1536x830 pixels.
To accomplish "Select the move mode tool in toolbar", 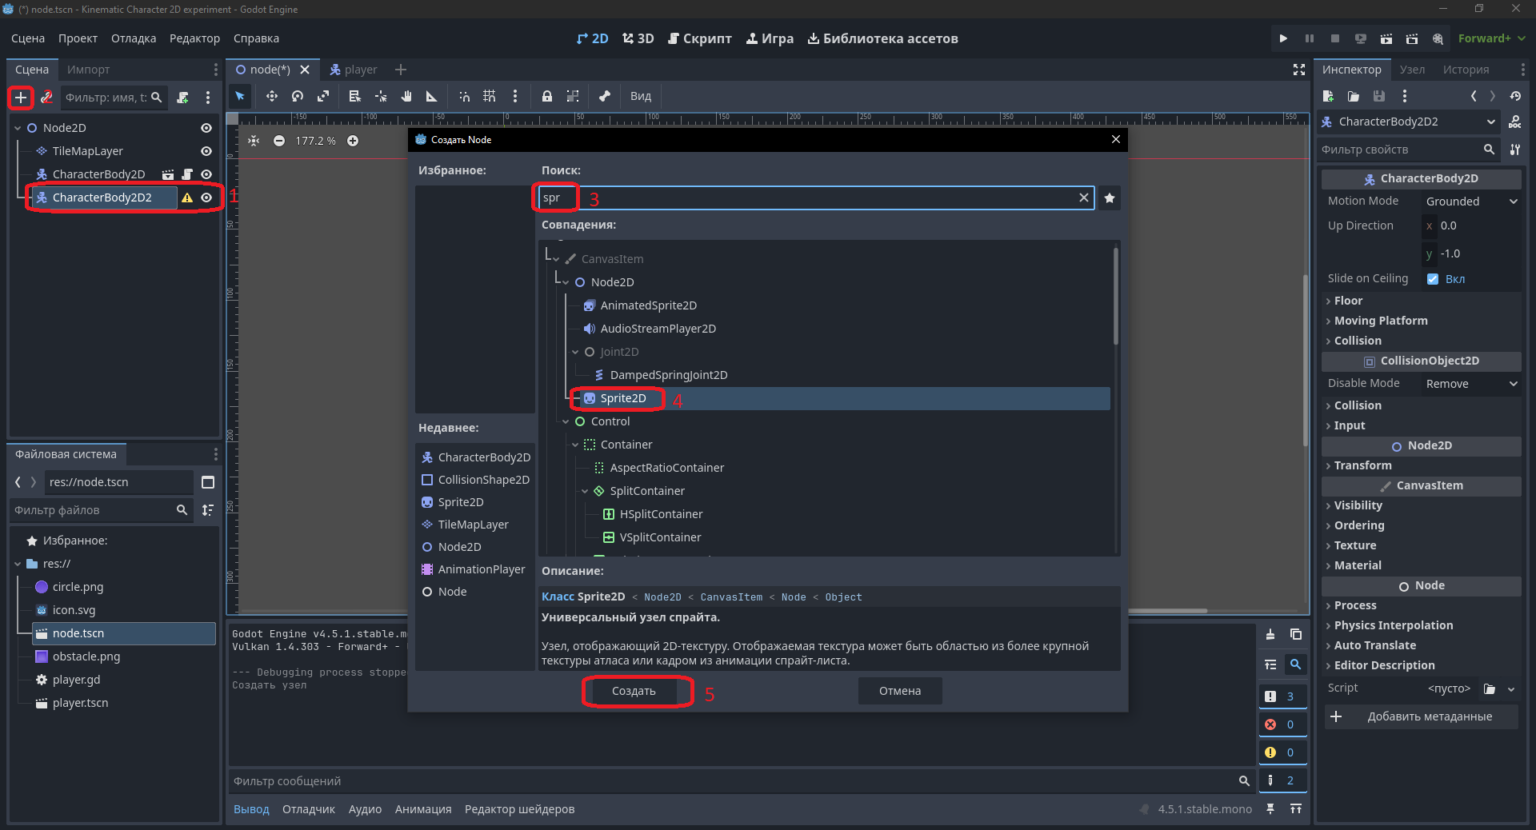I will (271, 96).
